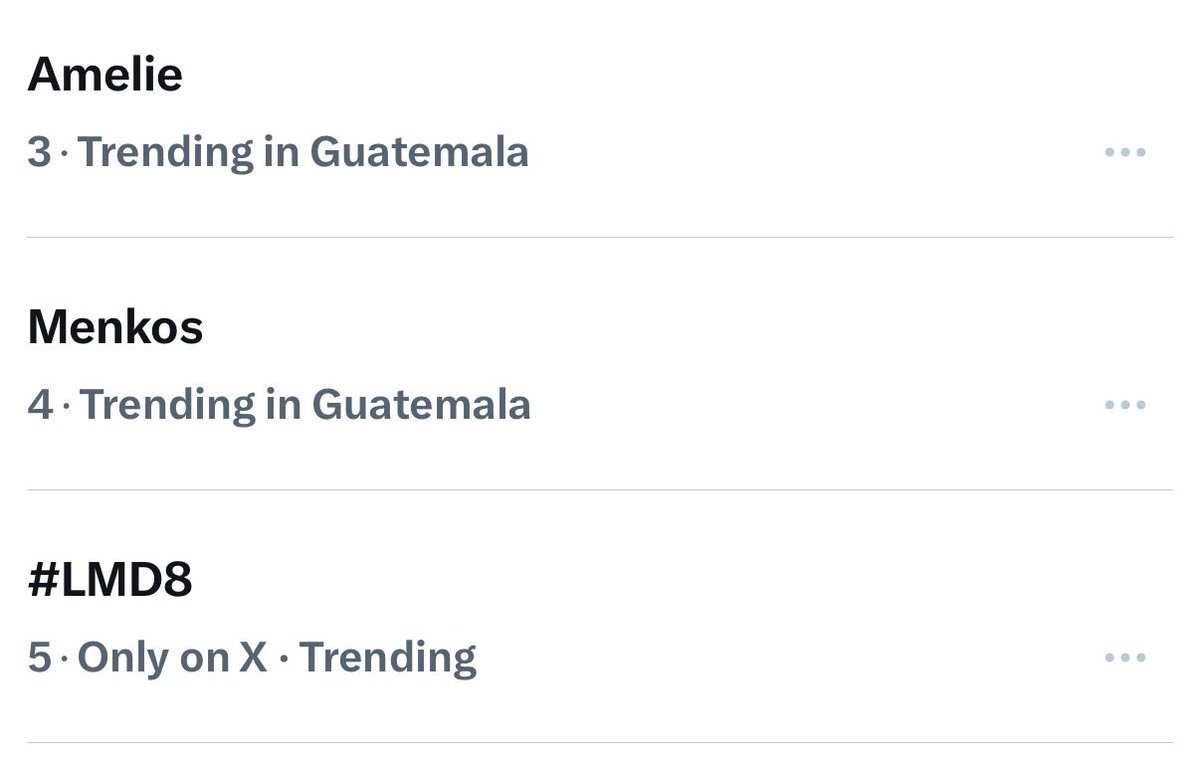Click empty space right of the Amelie title
Image resolution: width=1200 pixels, height=760 pixels.
point(640,74)
